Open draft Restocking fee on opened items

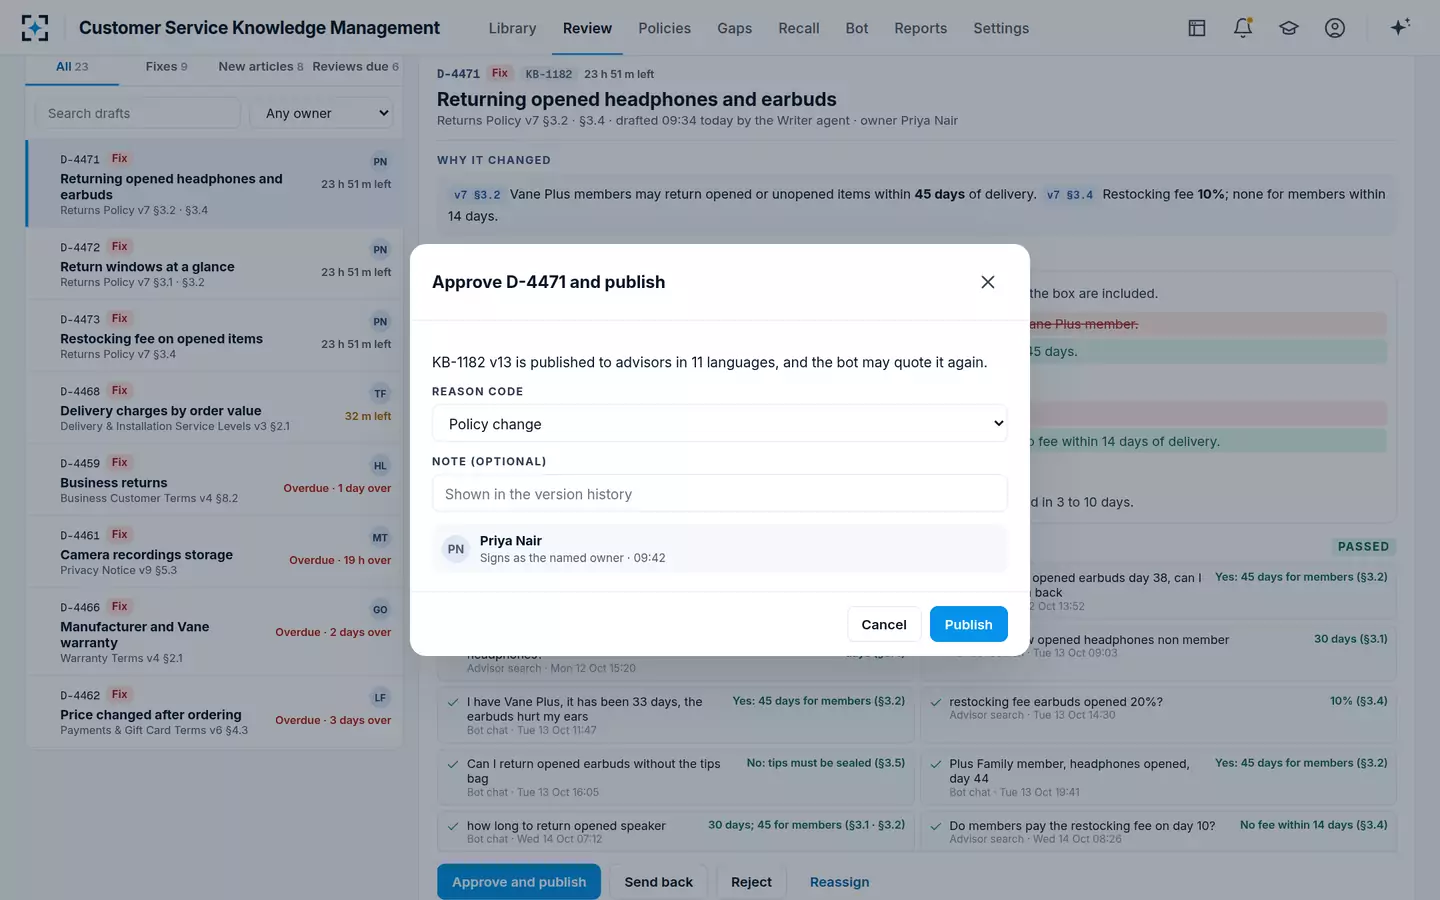pyautogui.click(x=214, y=336)
